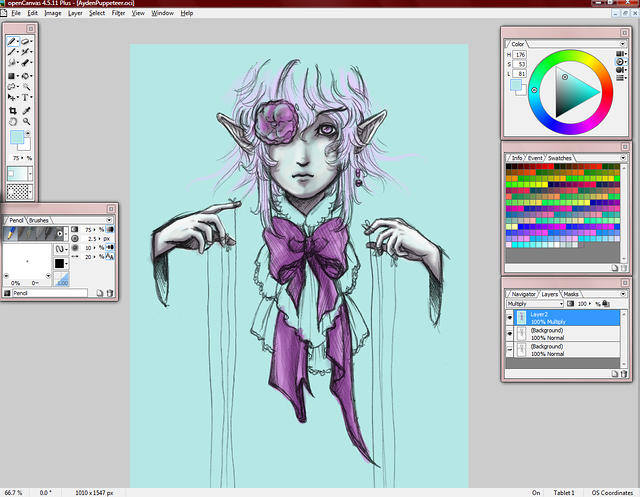Open the Color panel options menu arrow
Image resolution: width=640 pixels, height=497 pixels.
623,44
